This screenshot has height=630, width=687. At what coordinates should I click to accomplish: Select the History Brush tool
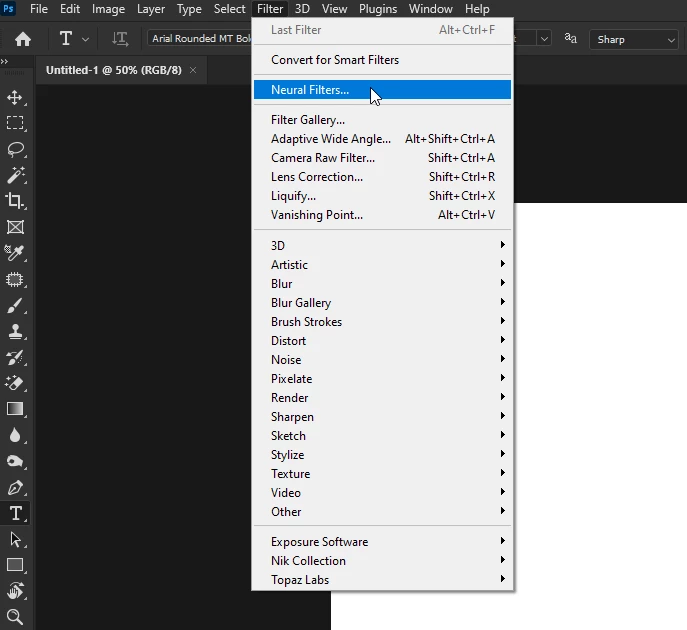tap(15, 357)
